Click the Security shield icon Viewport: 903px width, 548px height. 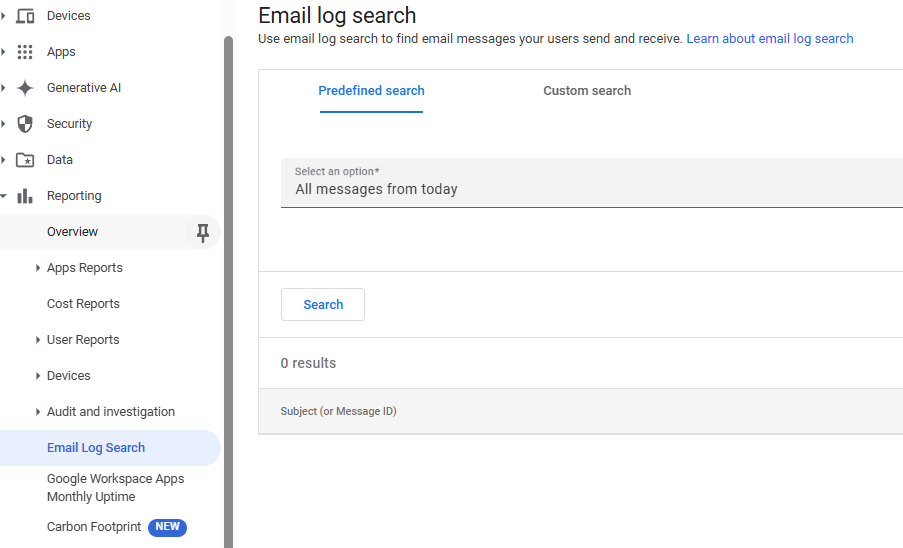(26, 124)
